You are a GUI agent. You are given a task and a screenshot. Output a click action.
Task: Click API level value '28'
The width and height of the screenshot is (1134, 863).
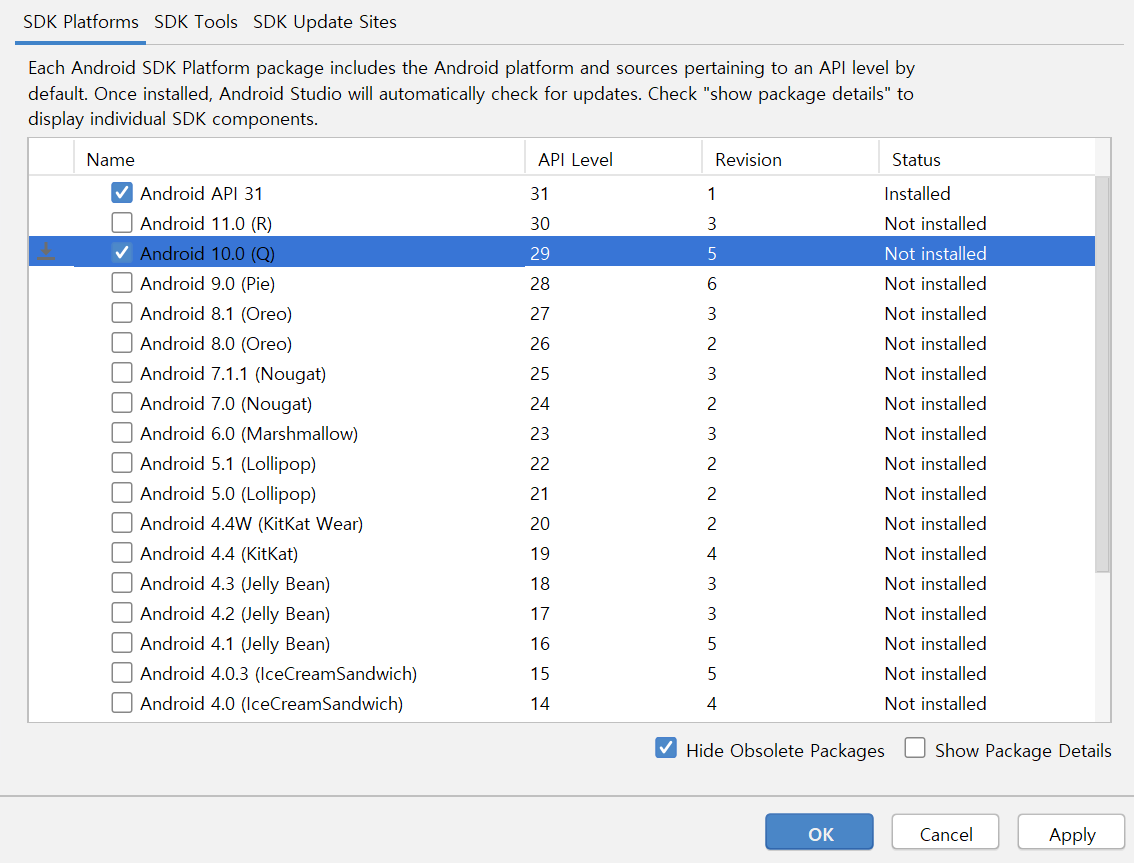[540, 284]
